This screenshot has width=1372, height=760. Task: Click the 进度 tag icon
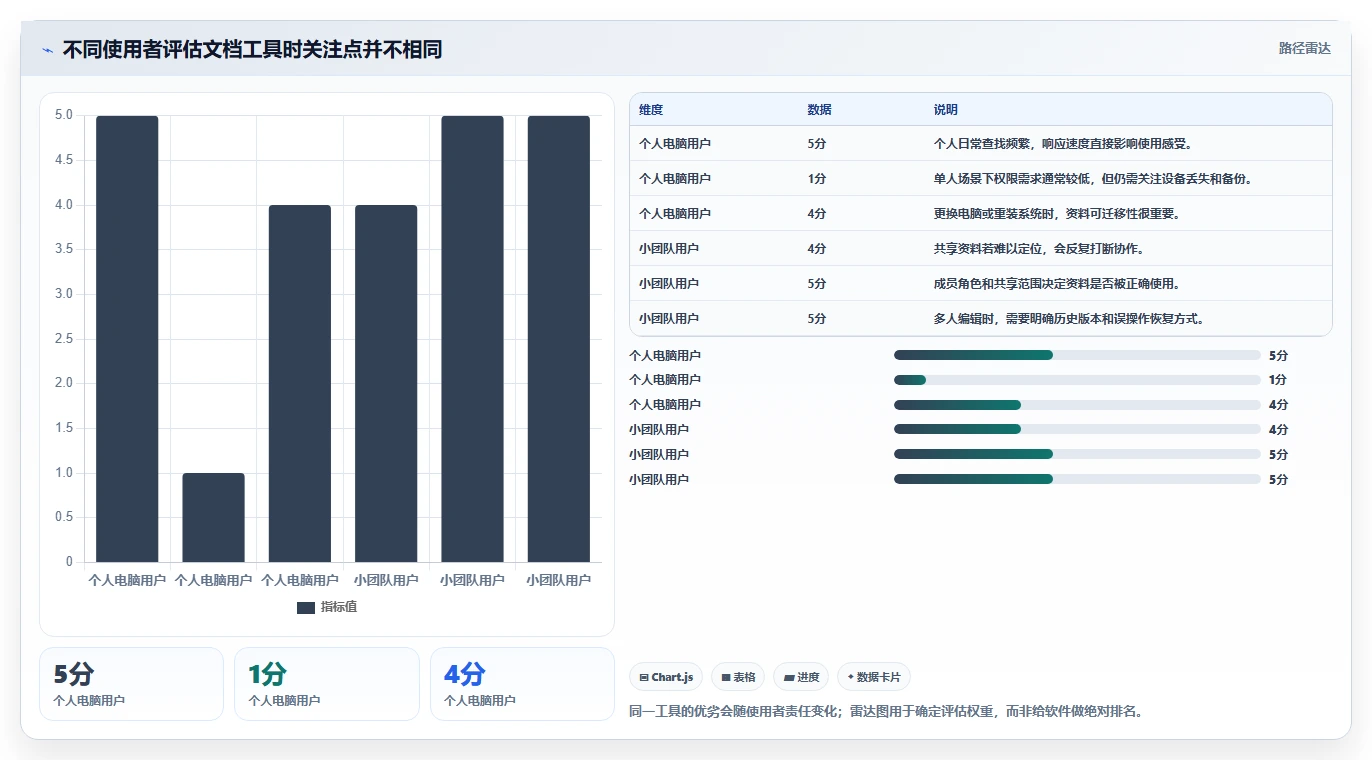click(790, 678)
